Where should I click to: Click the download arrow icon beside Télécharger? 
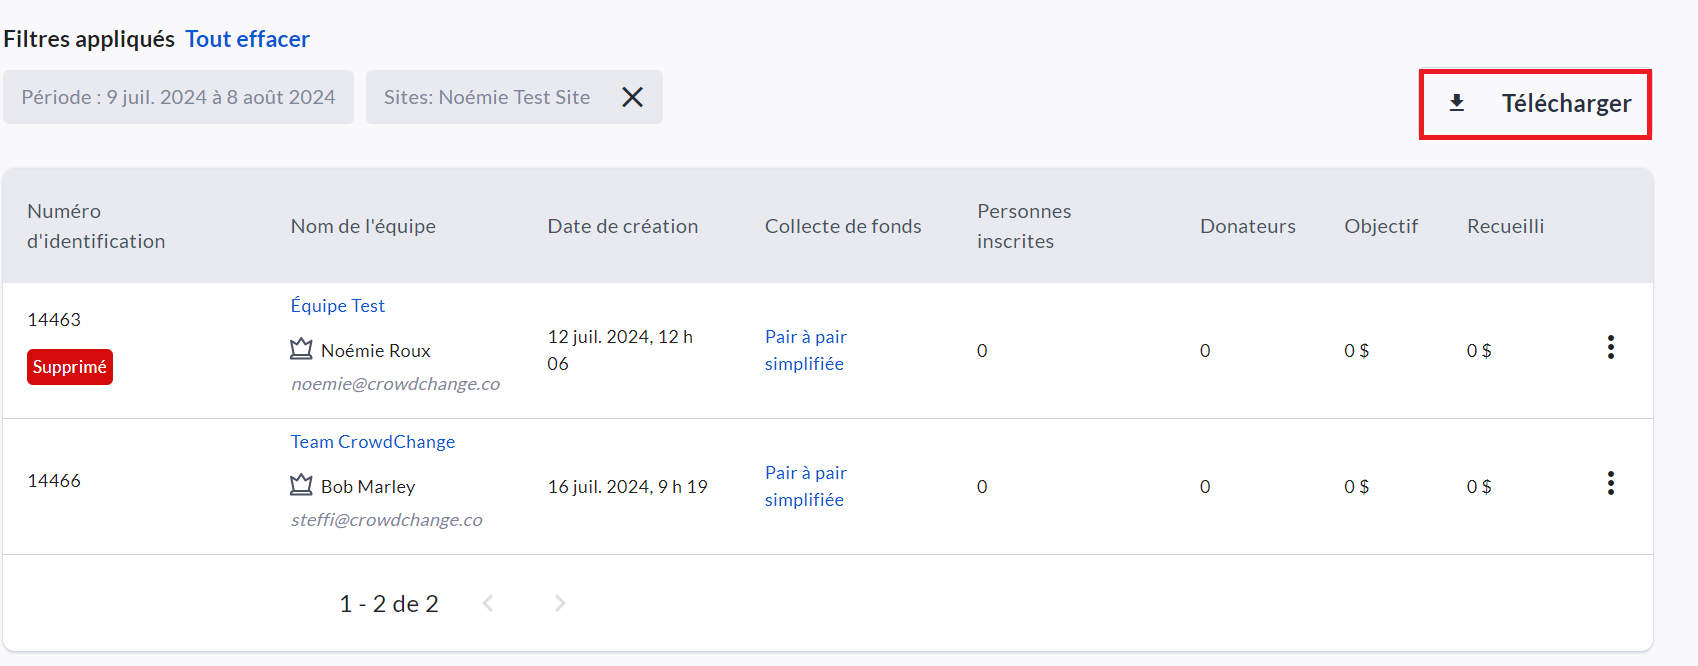click(x=1457, y=103)
